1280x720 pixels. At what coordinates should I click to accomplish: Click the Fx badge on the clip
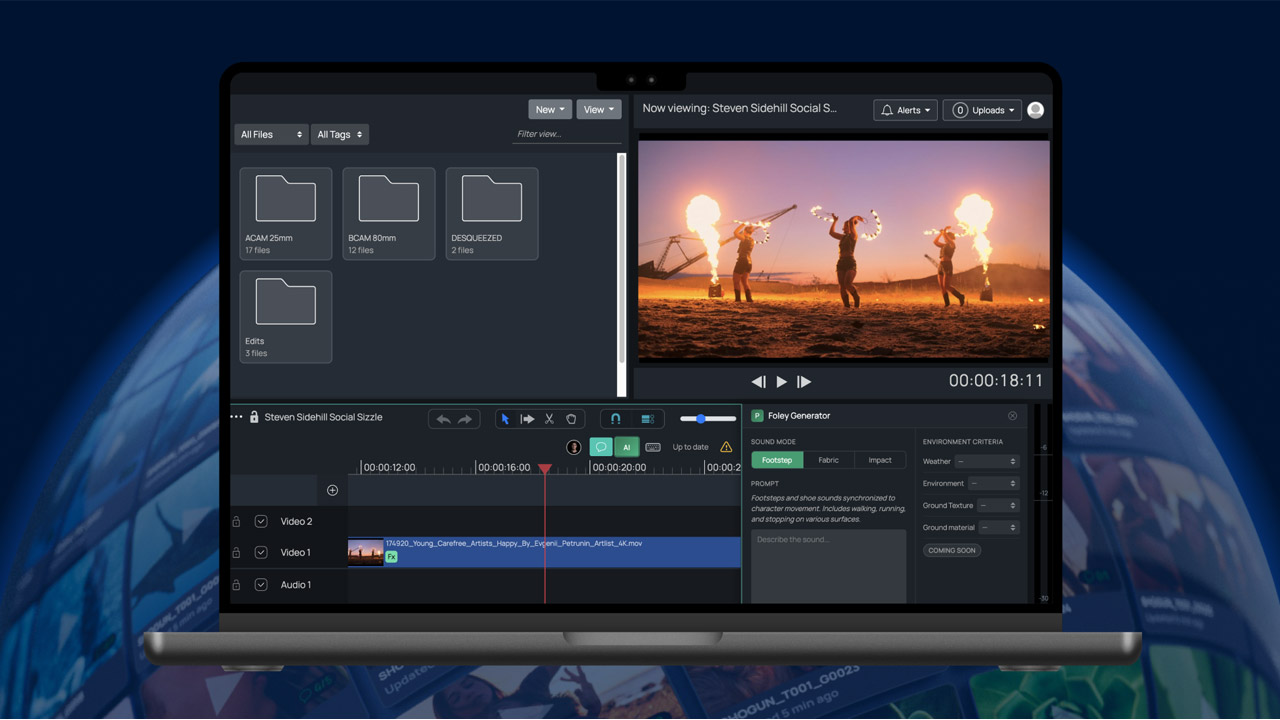(x=392, y=557)
